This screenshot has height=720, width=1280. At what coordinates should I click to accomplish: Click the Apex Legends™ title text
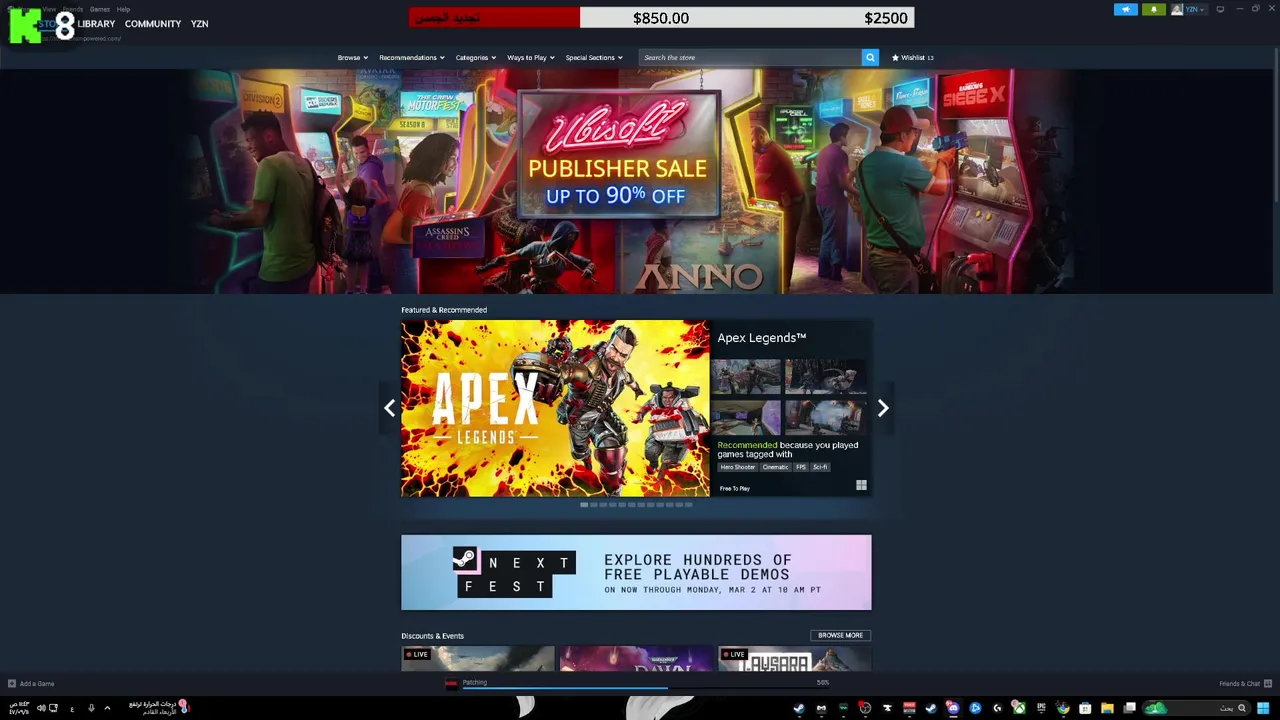761,338
